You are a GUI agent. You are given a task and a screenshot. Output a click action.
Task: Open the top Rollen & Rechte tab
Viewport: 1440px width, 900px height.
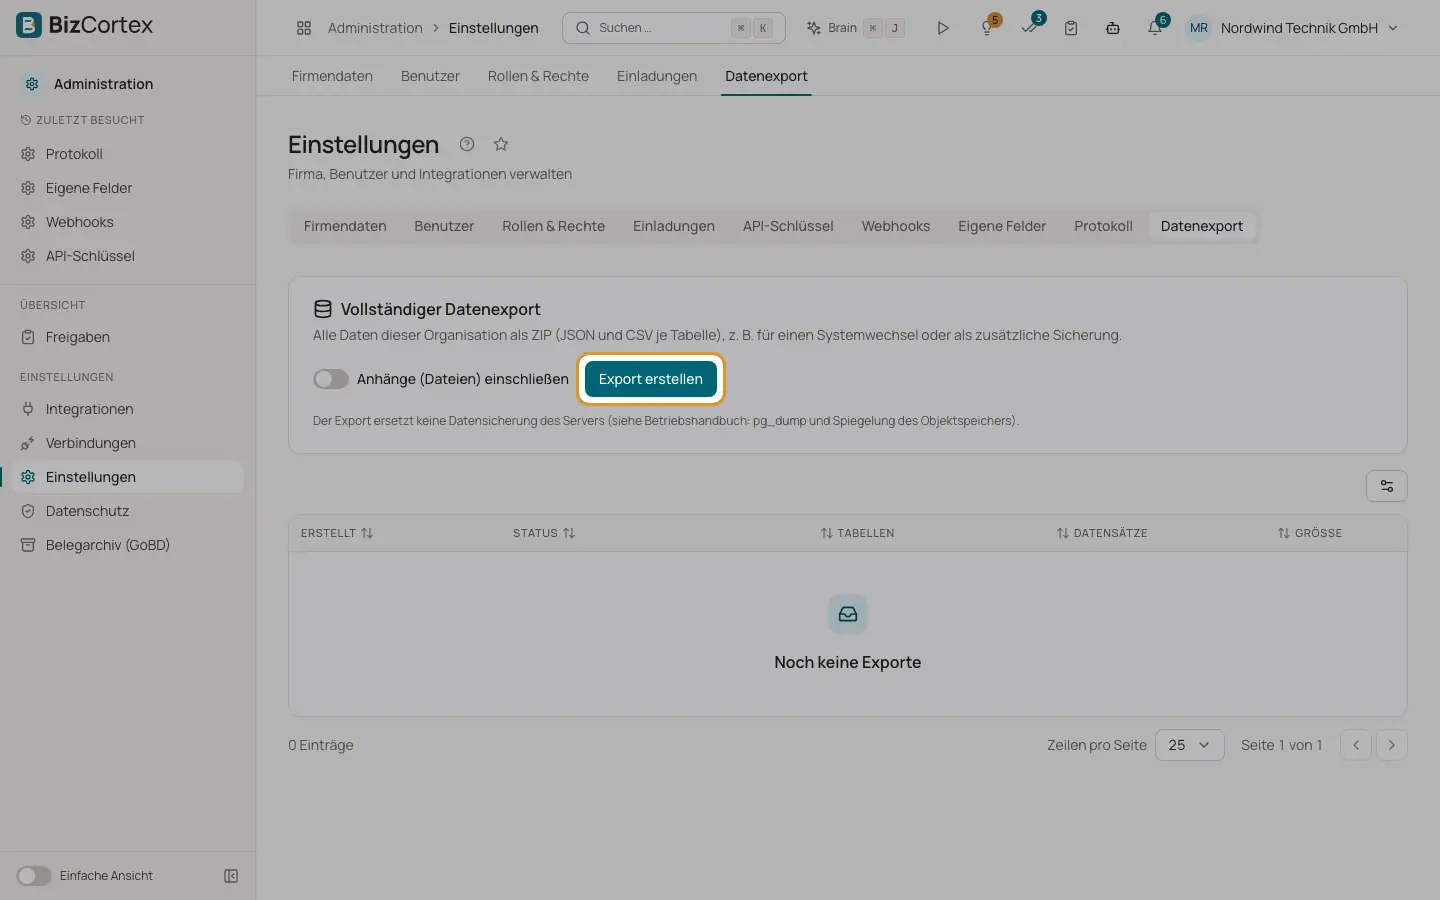coord(538,76)
